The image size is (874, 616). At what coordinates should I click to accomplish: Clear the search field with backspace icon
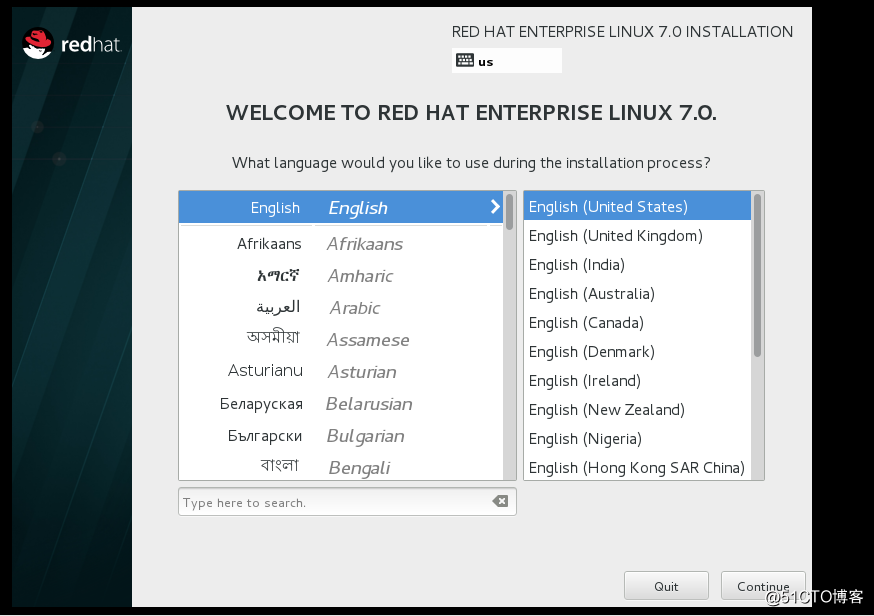click(500, 501)
